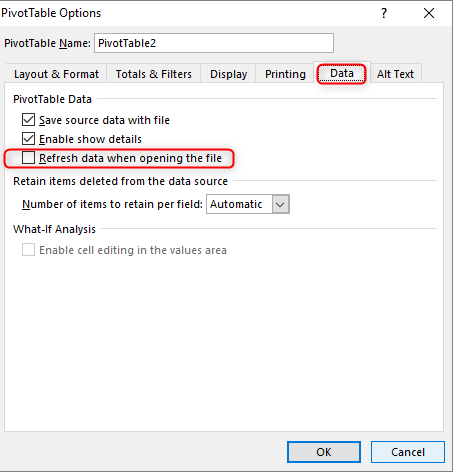Tick Enable cell editing in values area
Image resolution: width=453 pixels, height=472 pixels.
(x=28, y=250)
